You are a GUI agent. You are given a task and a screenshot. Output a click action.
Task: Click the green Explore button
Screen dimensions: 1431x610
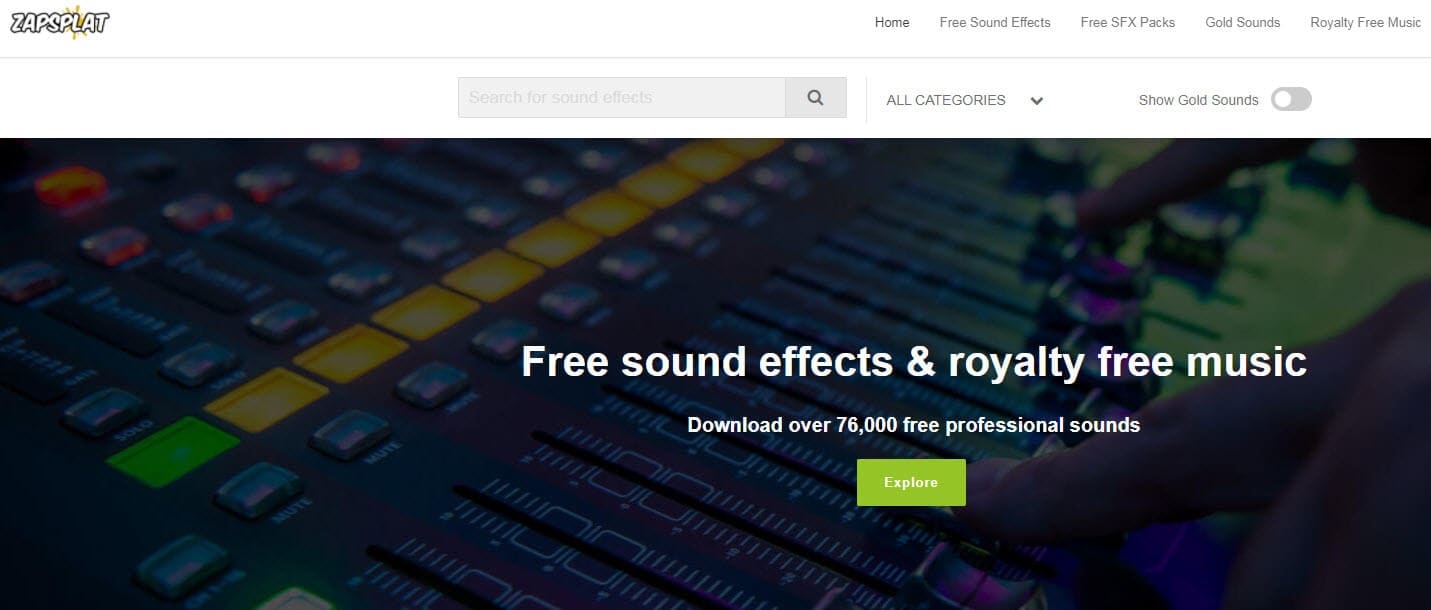[911, 482]
